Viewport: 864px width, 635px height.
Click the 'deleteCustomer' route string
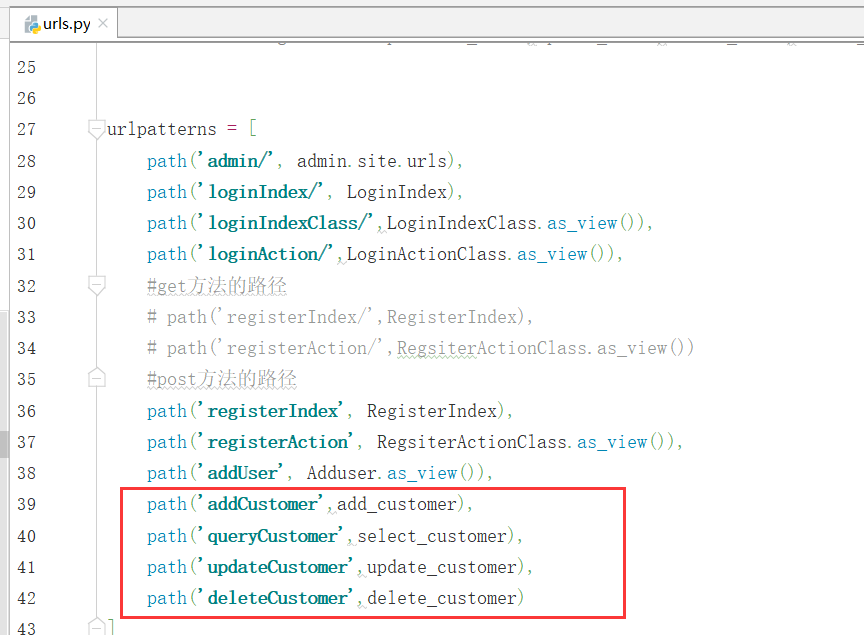click(x=277, y=598)
